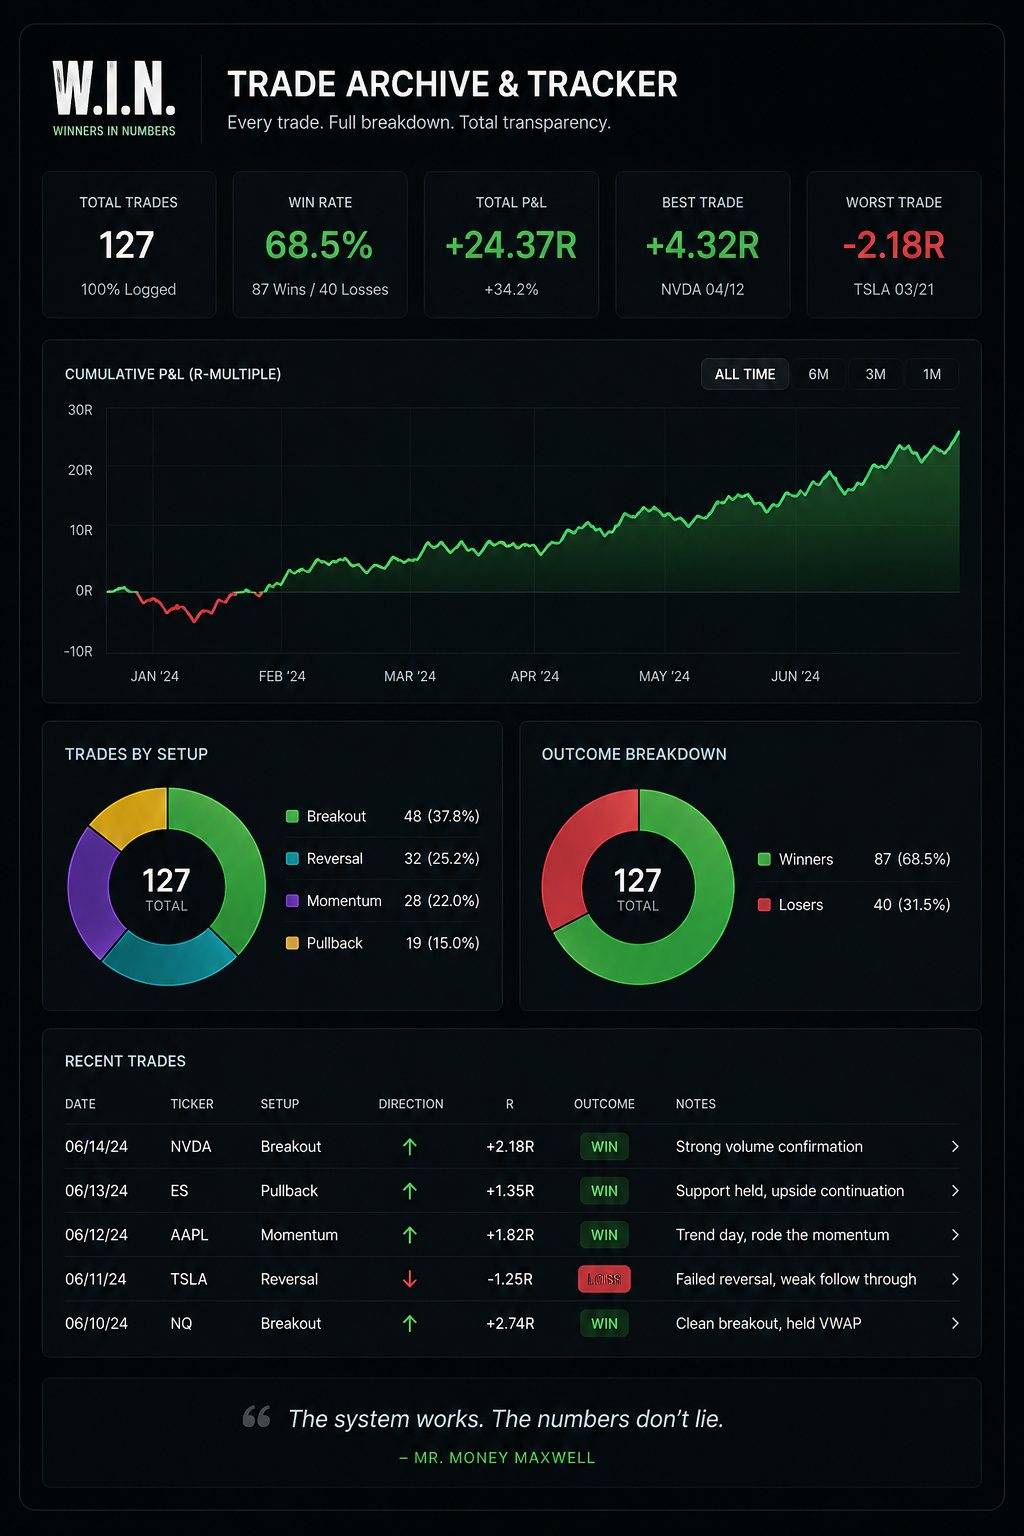Open details chevron for NQ trade
The image size is (1024, 1536).
pos(955,1323)
